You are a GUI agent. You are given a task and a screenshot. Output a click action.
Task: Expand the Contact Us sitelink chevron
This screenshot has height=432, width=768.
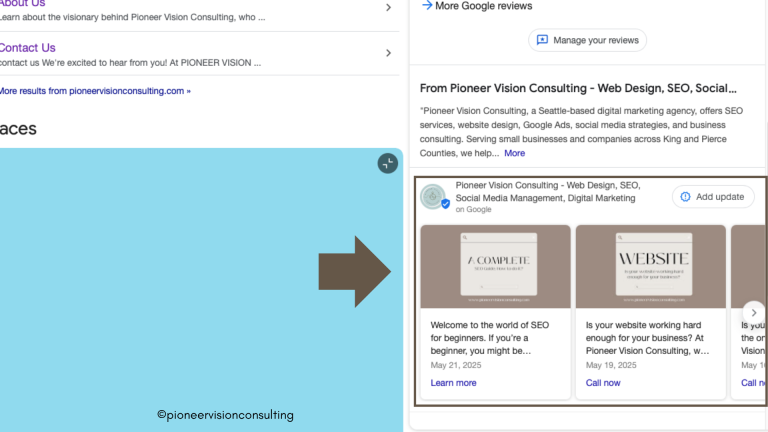click(x=388, y=53)
